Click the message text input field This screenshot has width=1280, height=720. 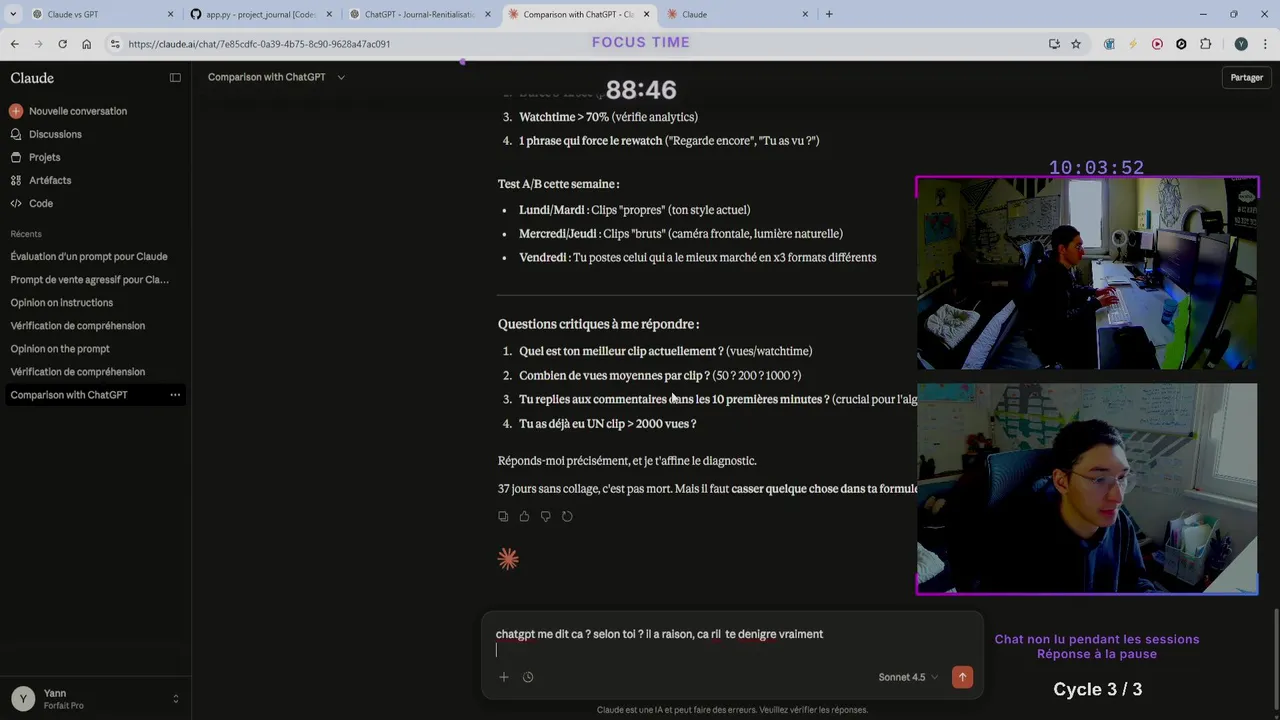pos(731,641)
